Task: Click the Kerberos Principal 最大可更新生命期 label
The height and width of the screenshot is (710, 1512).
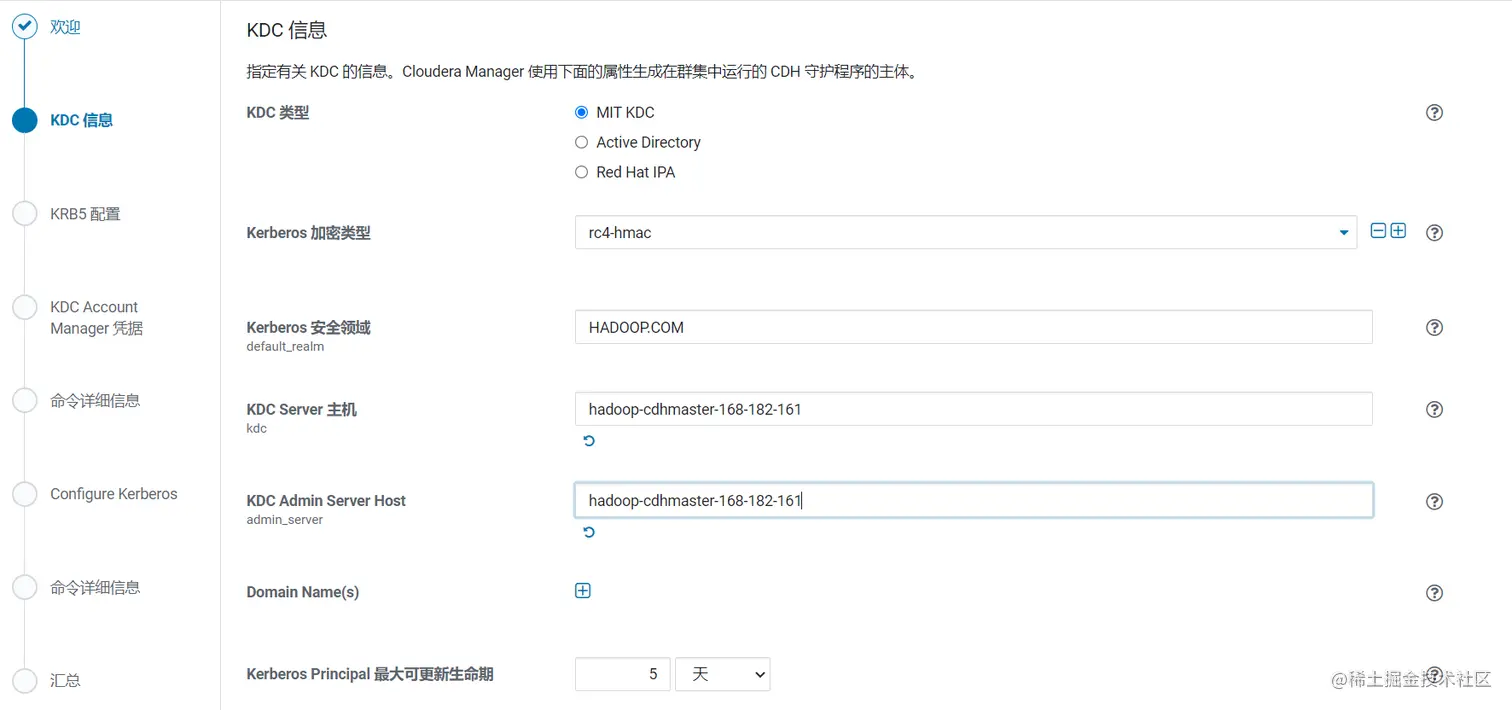Action: (370, 674)
